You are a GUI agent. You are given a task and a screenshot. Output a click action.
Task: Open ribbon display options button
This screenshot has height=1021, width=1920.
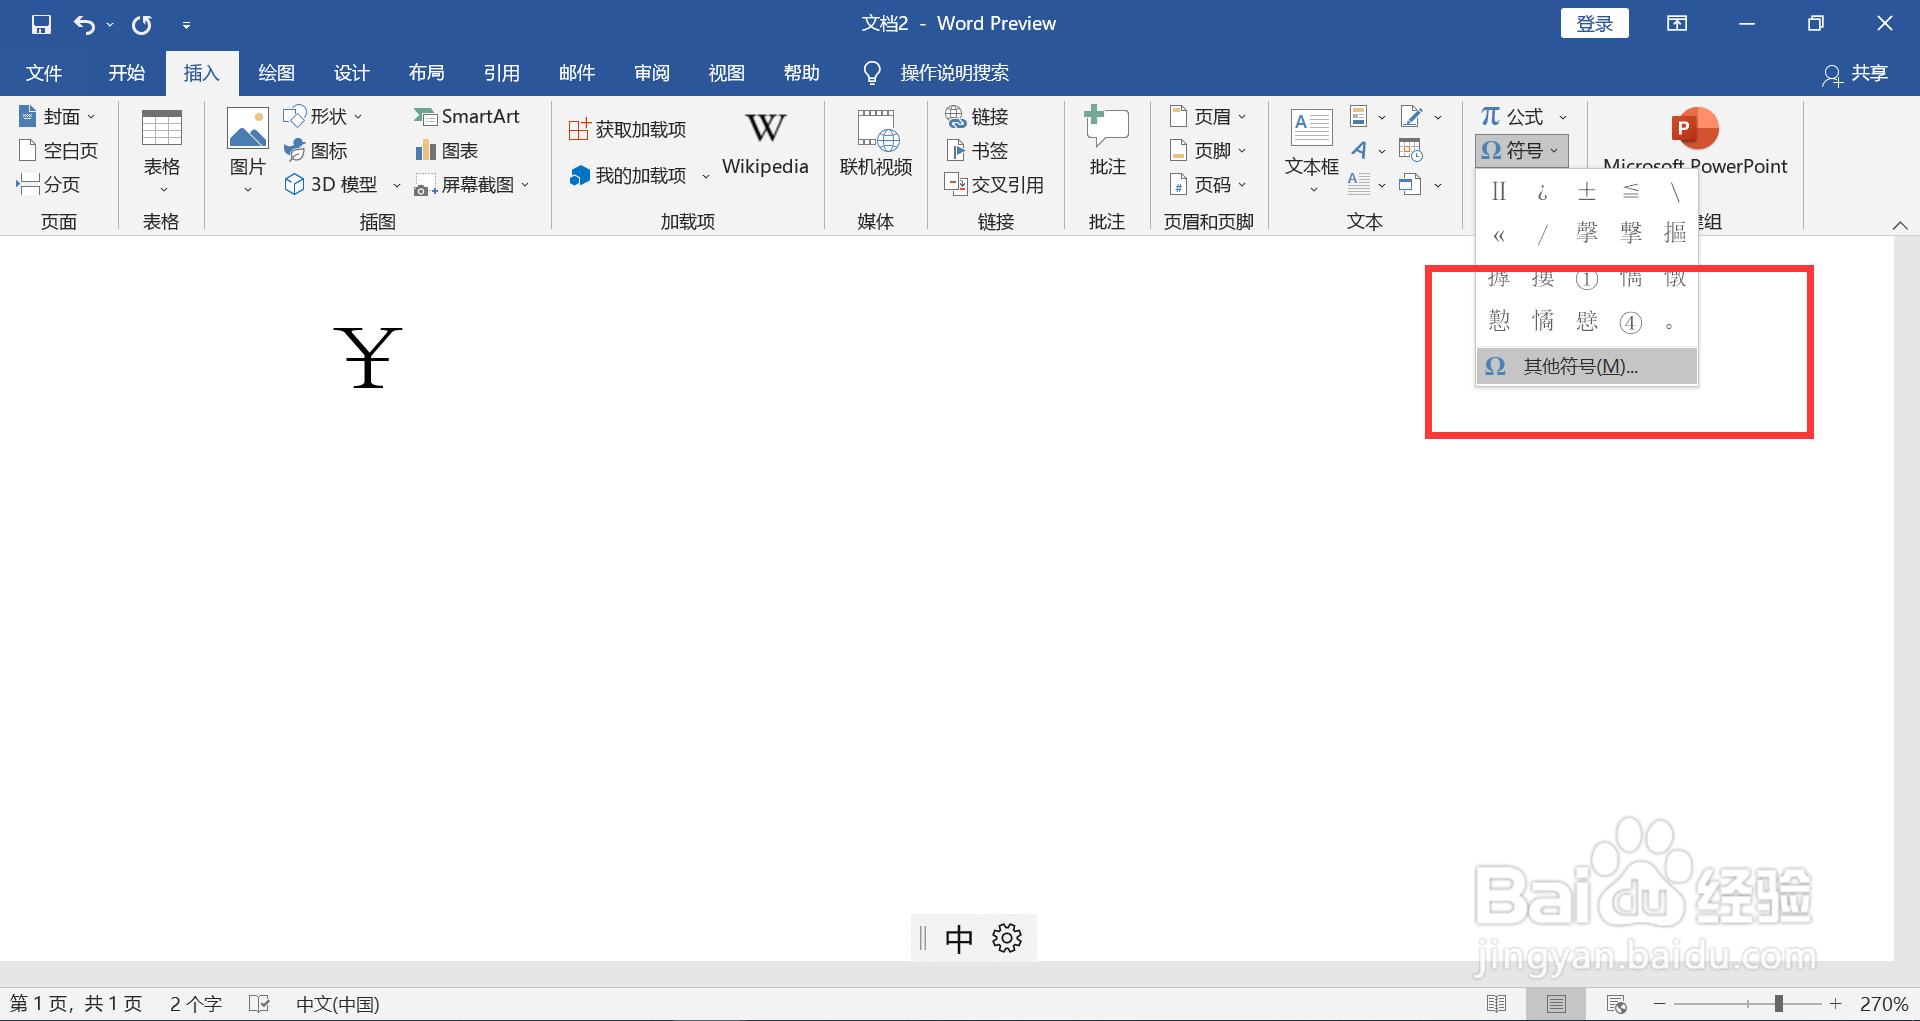pyautogui.click(x=1677, y=23)
